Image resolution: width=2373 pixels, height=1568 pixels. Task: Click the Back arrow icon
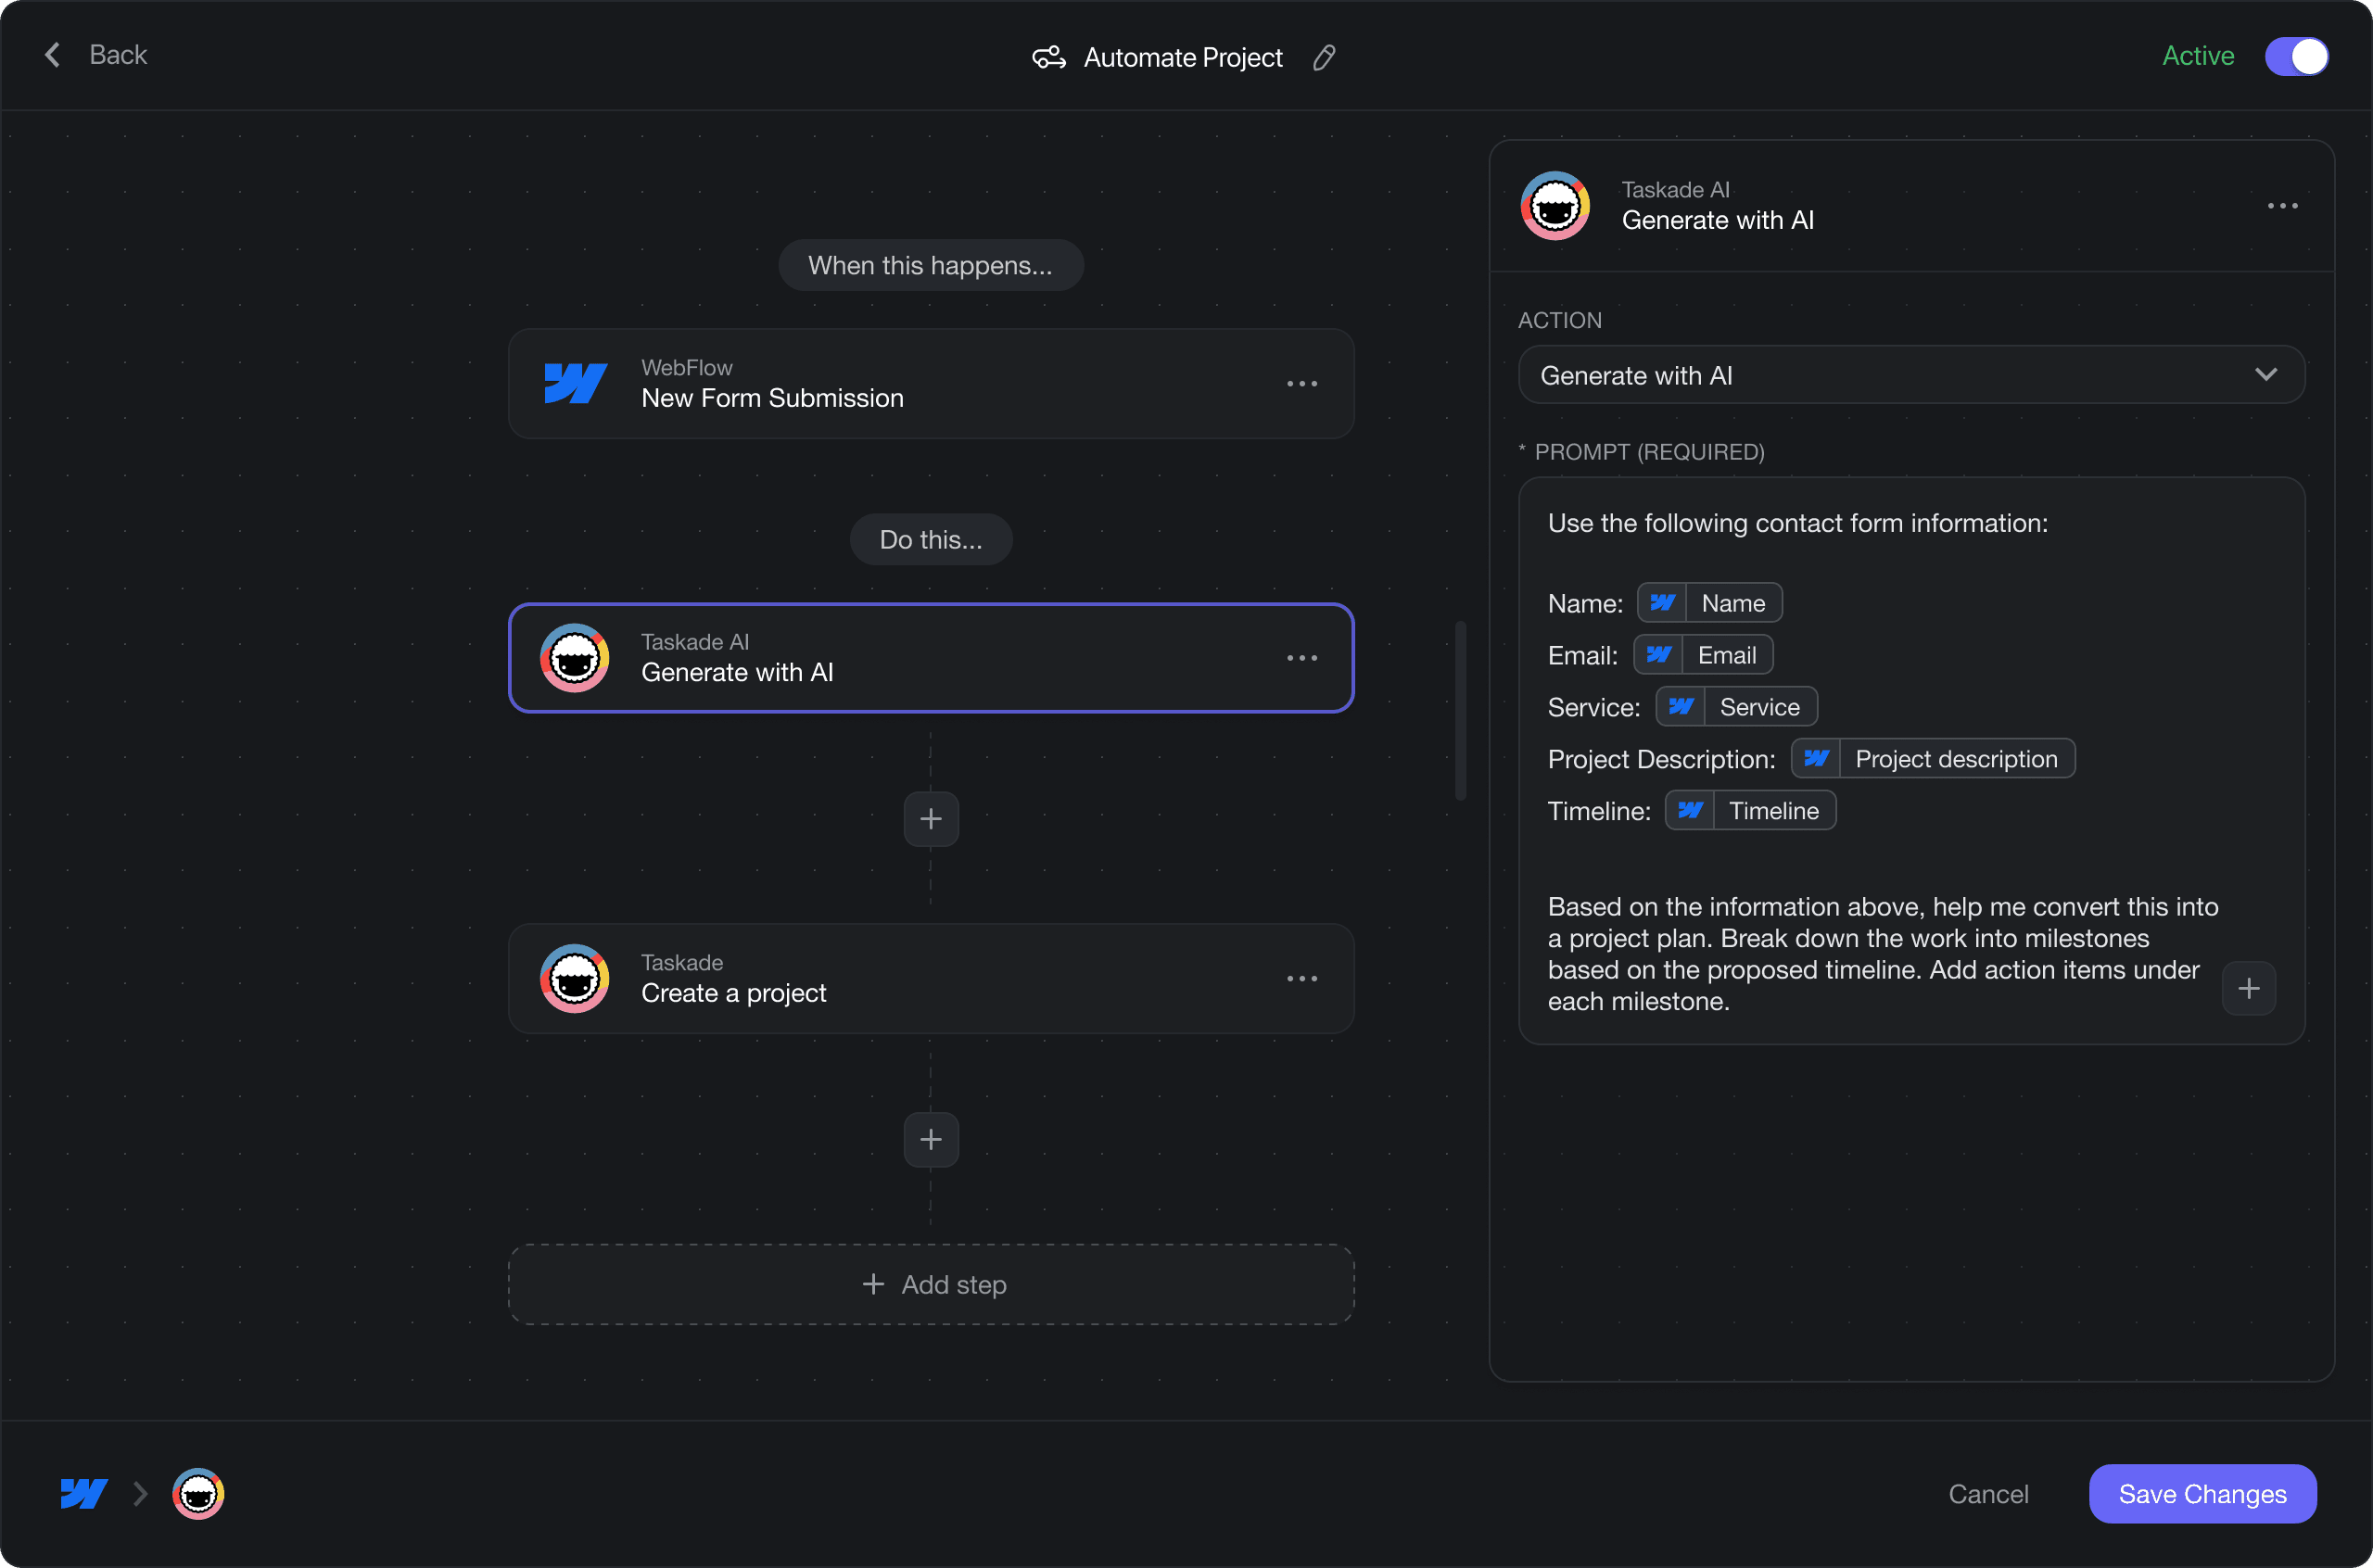(53, 55)
